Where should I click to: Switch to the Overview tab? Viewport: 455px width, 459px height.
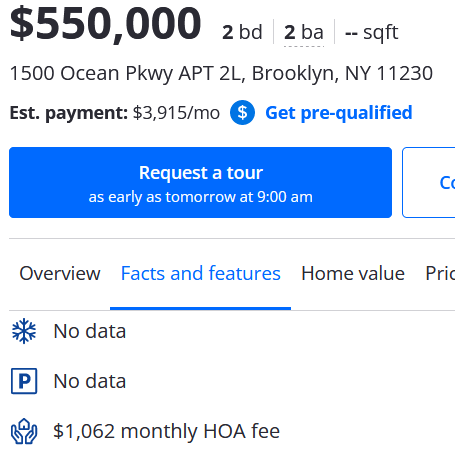pyautogui.click(x=60, y=273)
